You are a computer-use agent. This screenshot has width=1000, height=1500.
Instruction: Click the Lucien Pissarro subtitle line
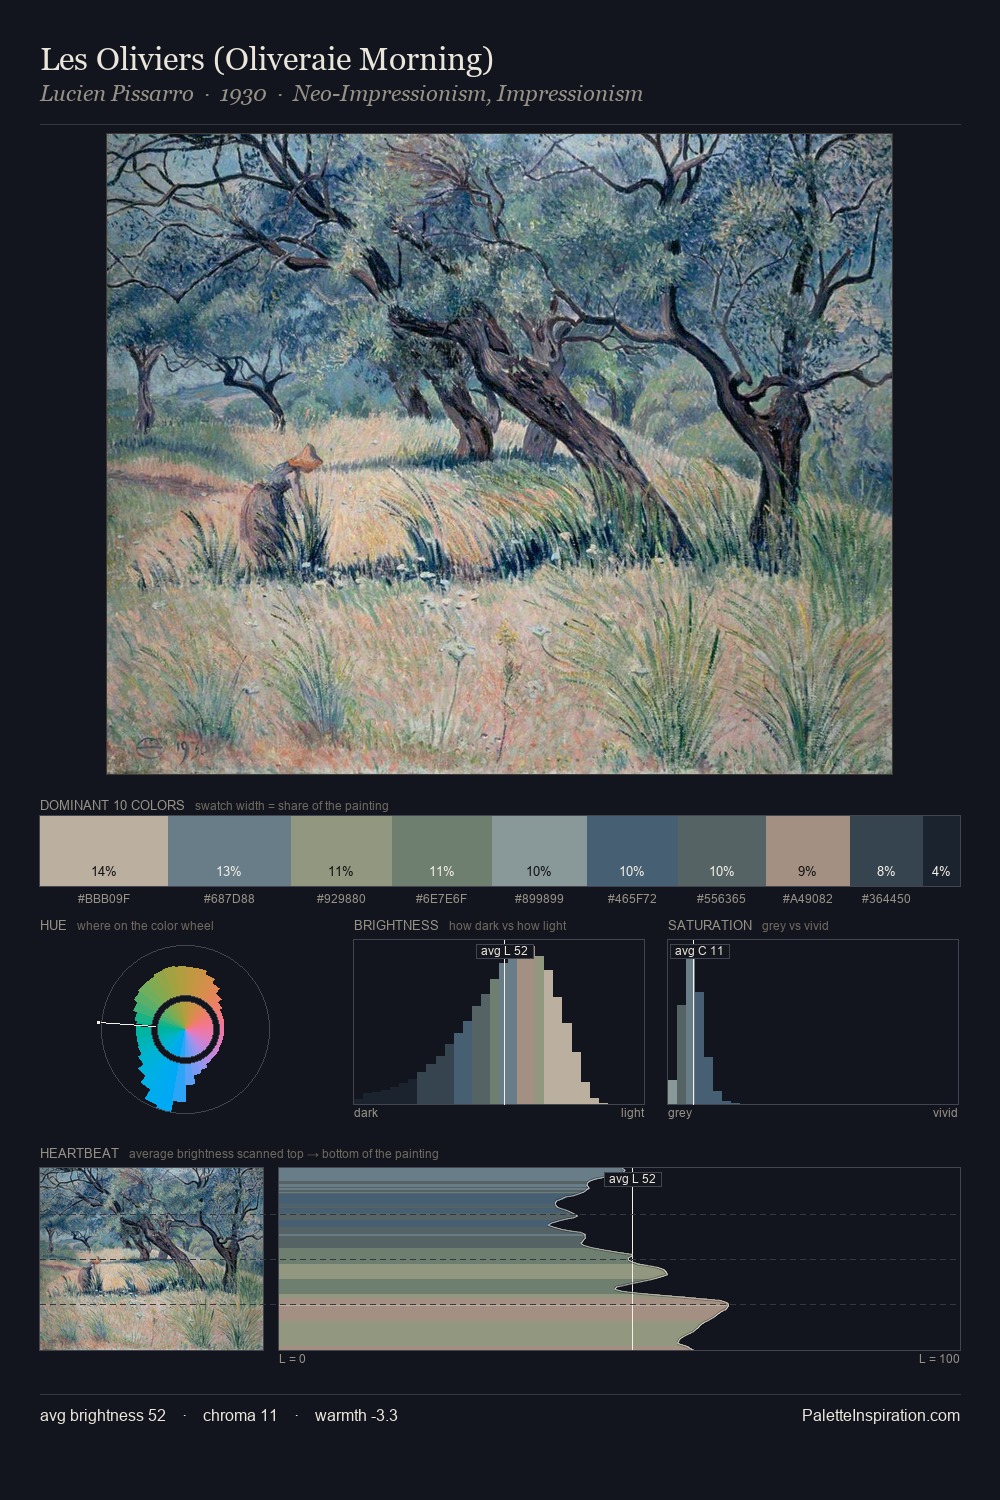(341, 94)
